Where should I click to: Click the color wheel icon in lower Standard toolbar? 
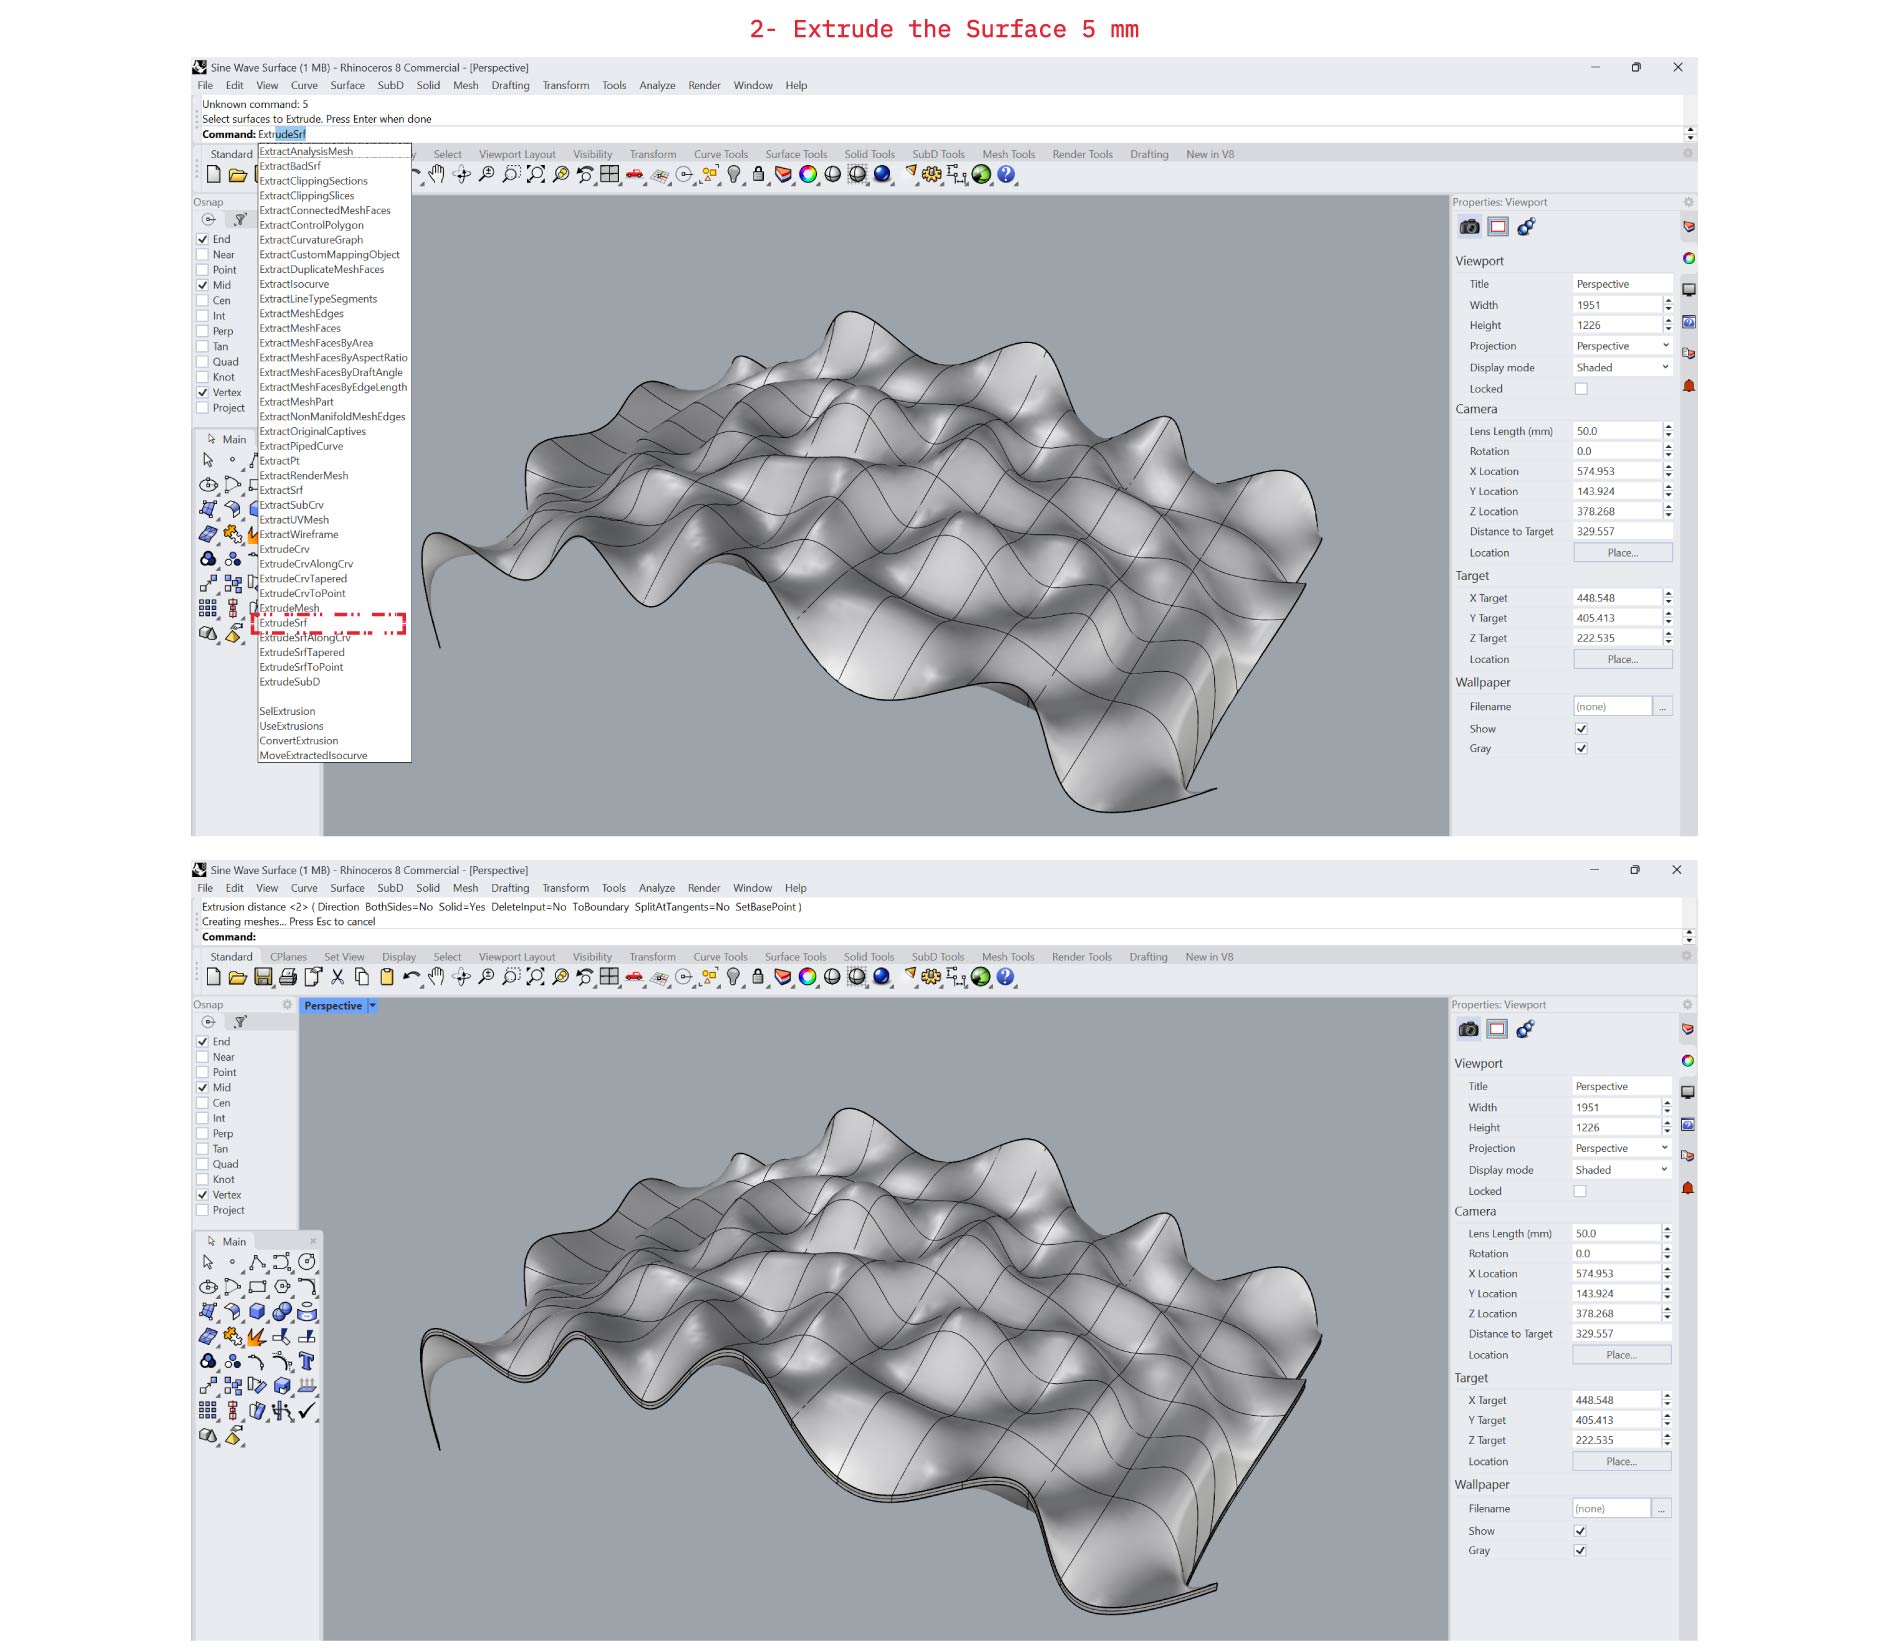coord(807,977)
